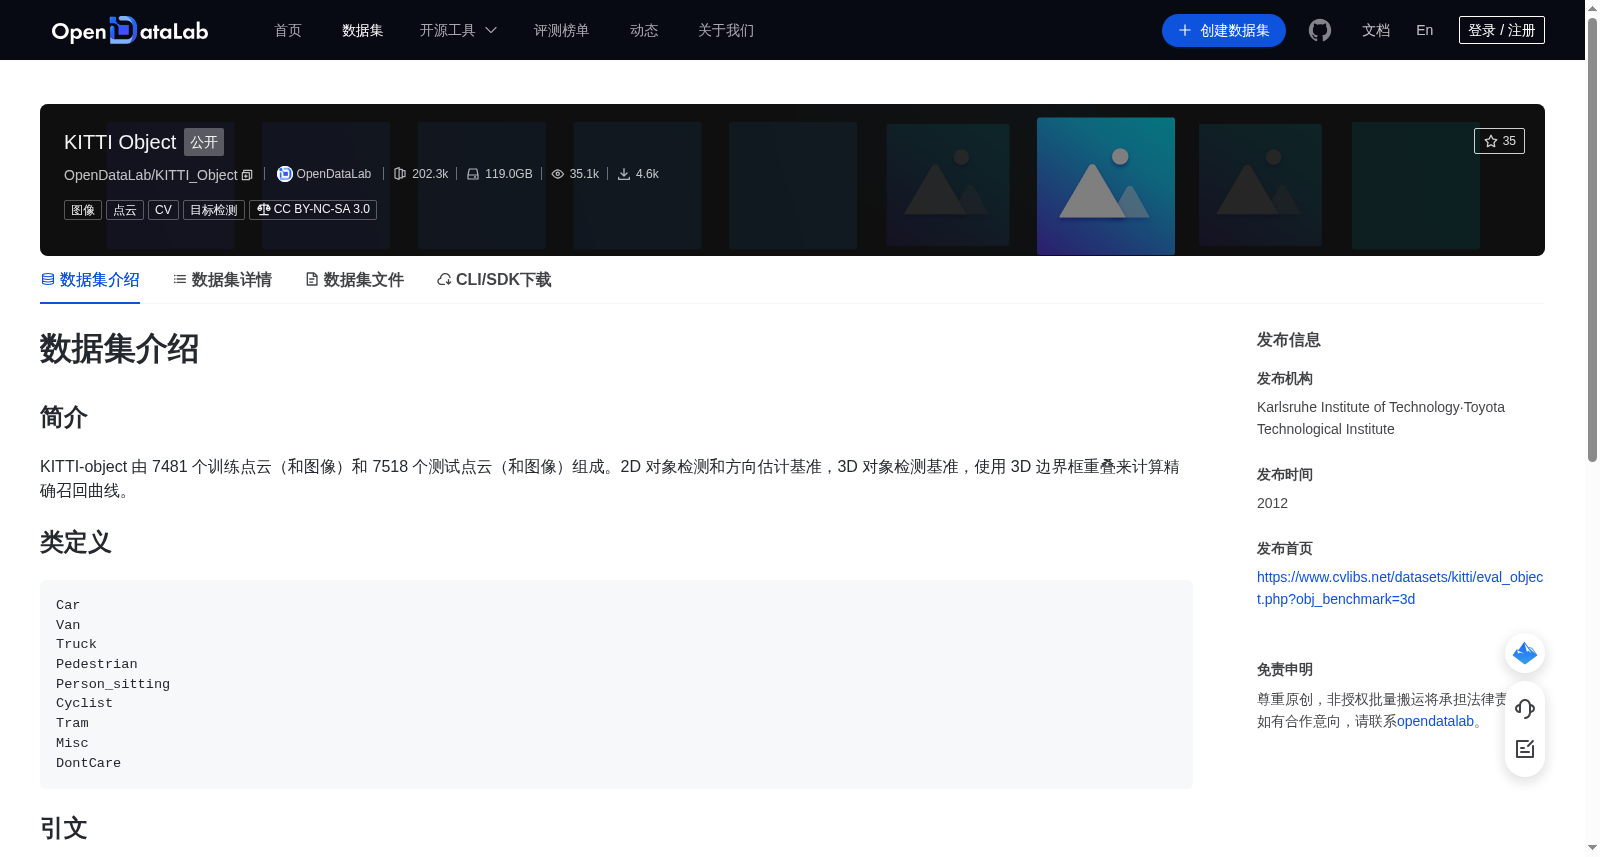
Task: Open the cvlibs.net KITTI homepage link
Action: (1400, 588)
